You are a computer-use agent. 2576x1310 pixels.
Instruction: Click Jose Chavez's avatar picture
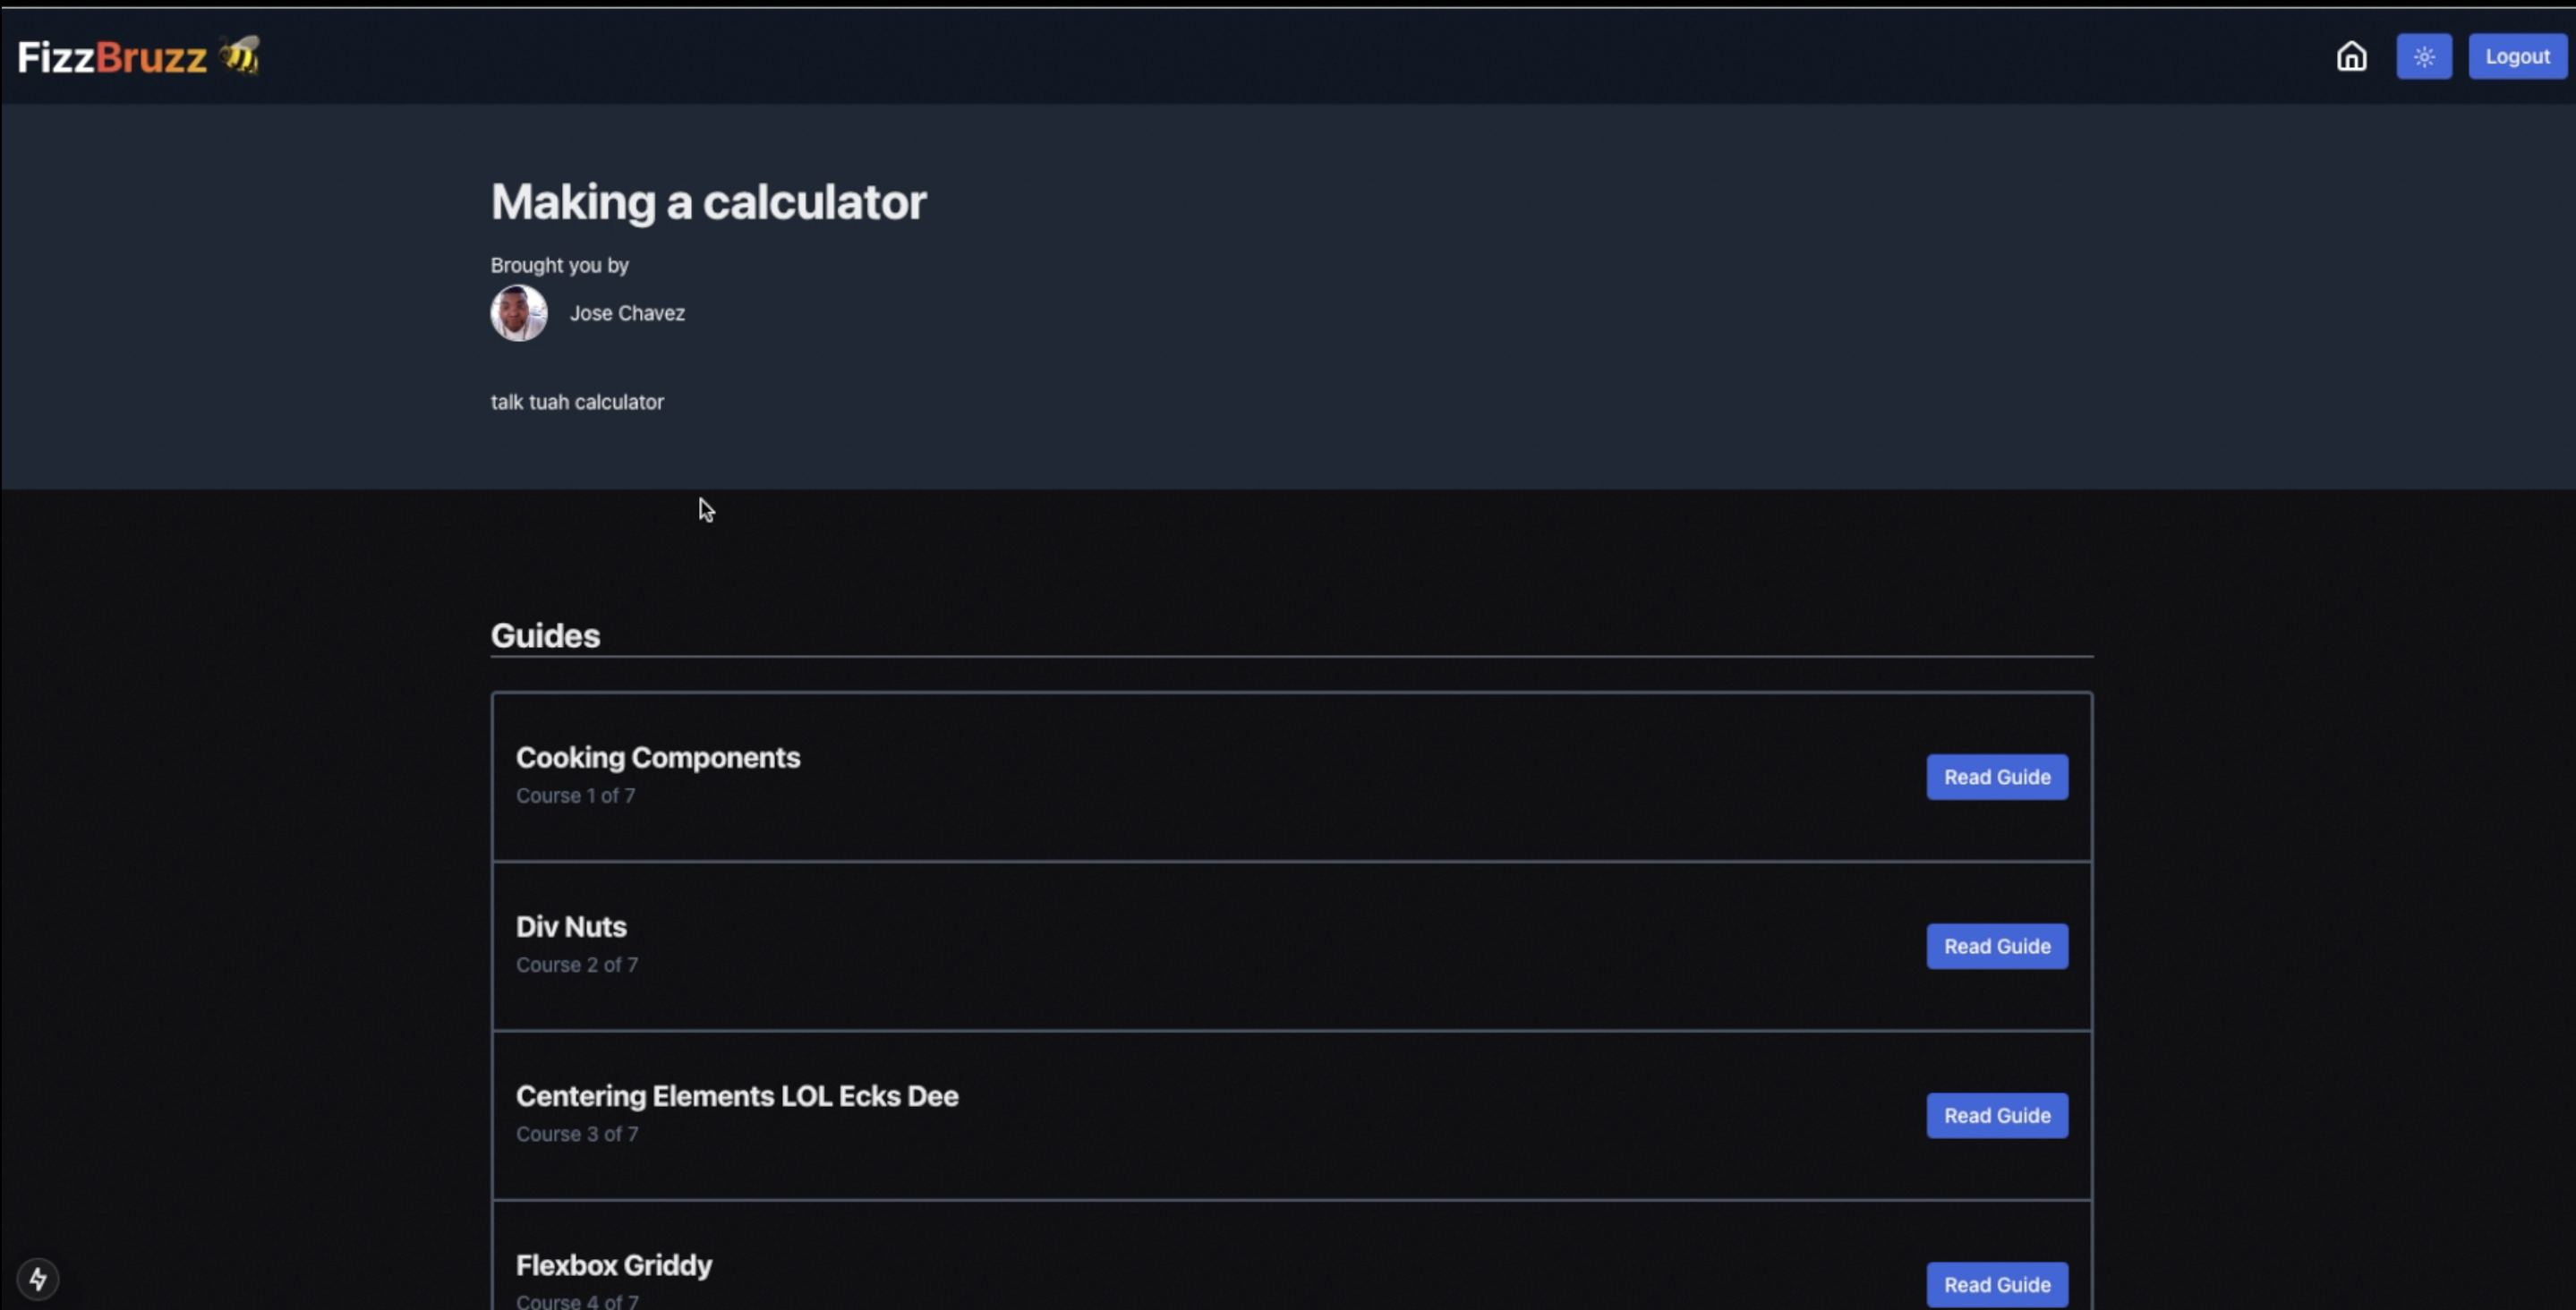[x=518, y=313]
